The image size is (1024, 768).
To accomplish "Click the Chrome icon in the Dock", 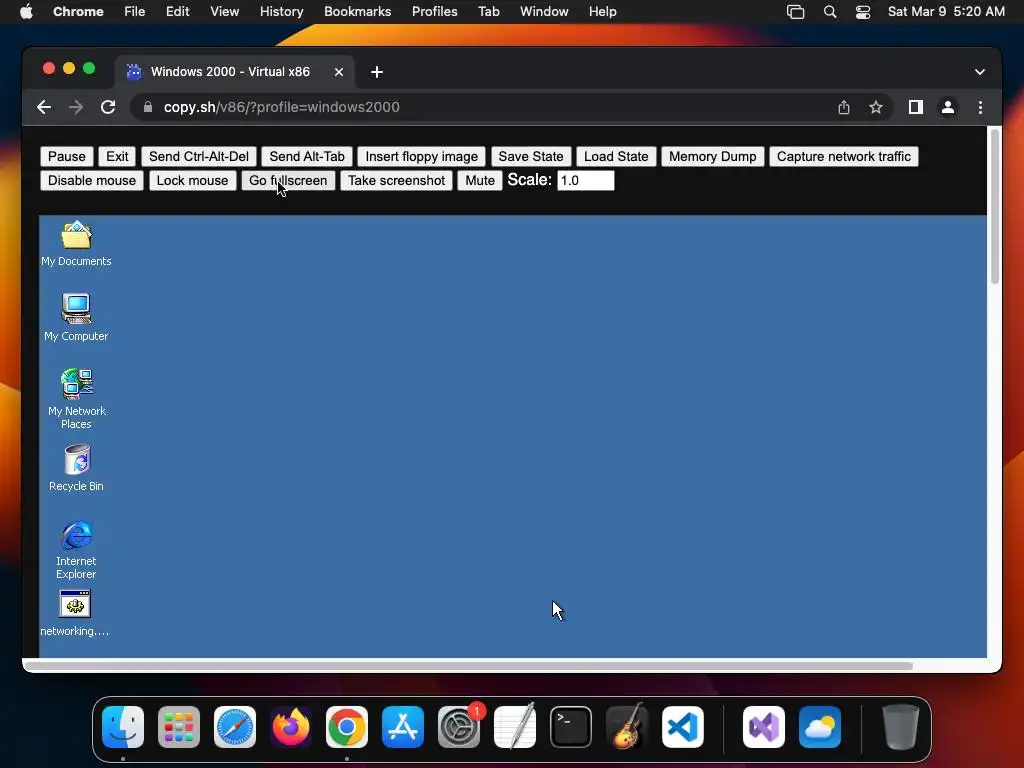I will click(x=347, y=726).
